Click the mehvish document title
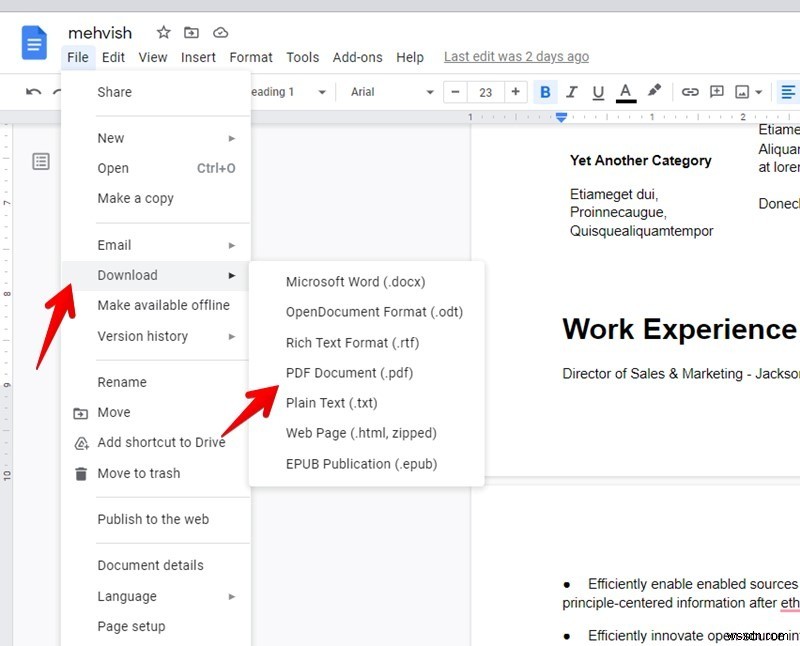The height and width of the screenshot is (646, 800). coord(100,33)
